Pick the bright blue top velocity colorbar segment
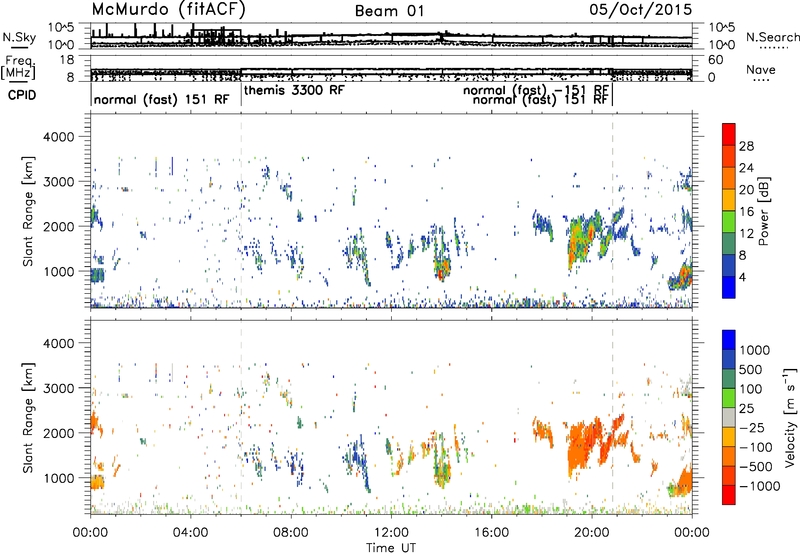 pyautogui.click(x=729, y=340)
